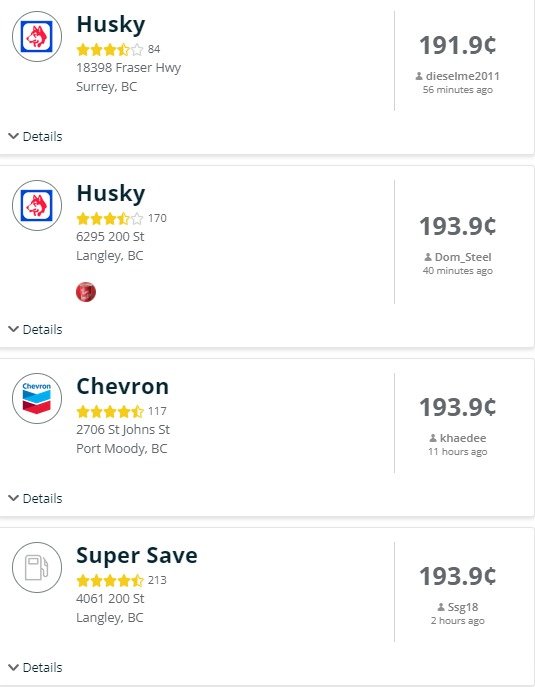Expand Details for Chevron station

(x=35, y=498)
